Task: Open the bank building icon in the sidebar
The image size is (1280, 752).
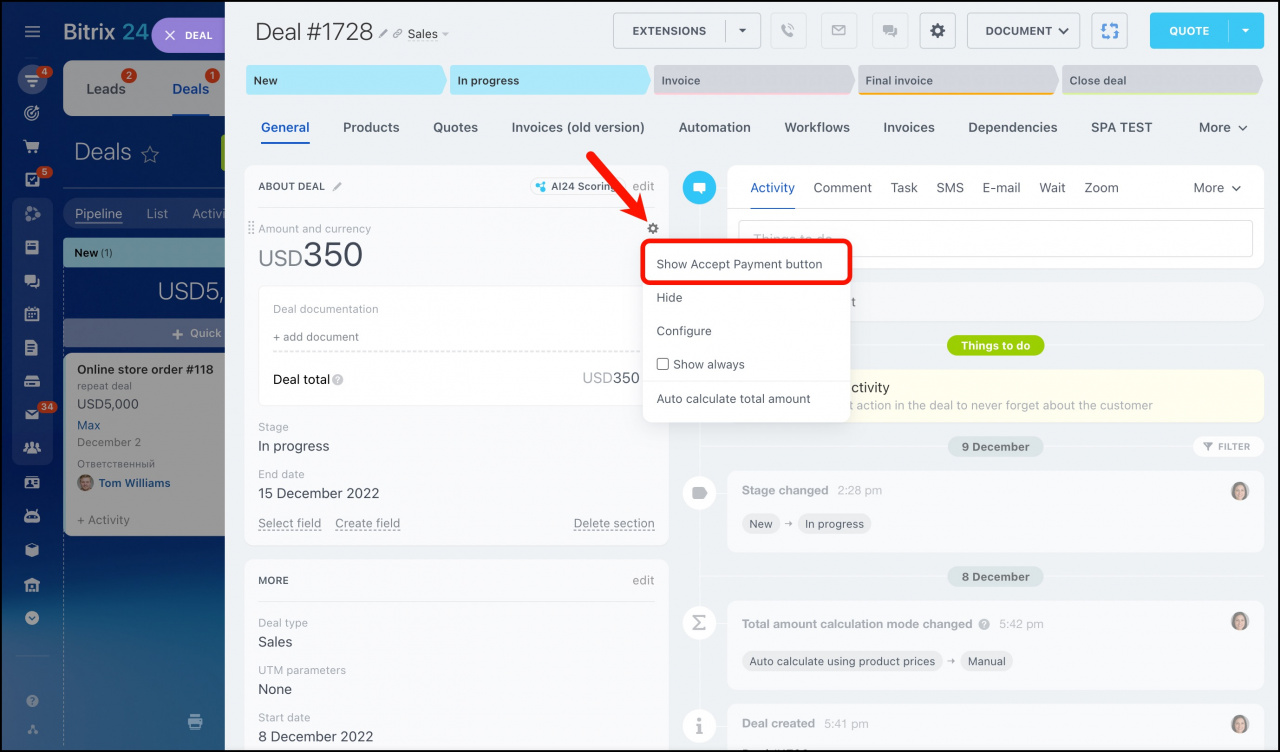Action: (32, 584)
